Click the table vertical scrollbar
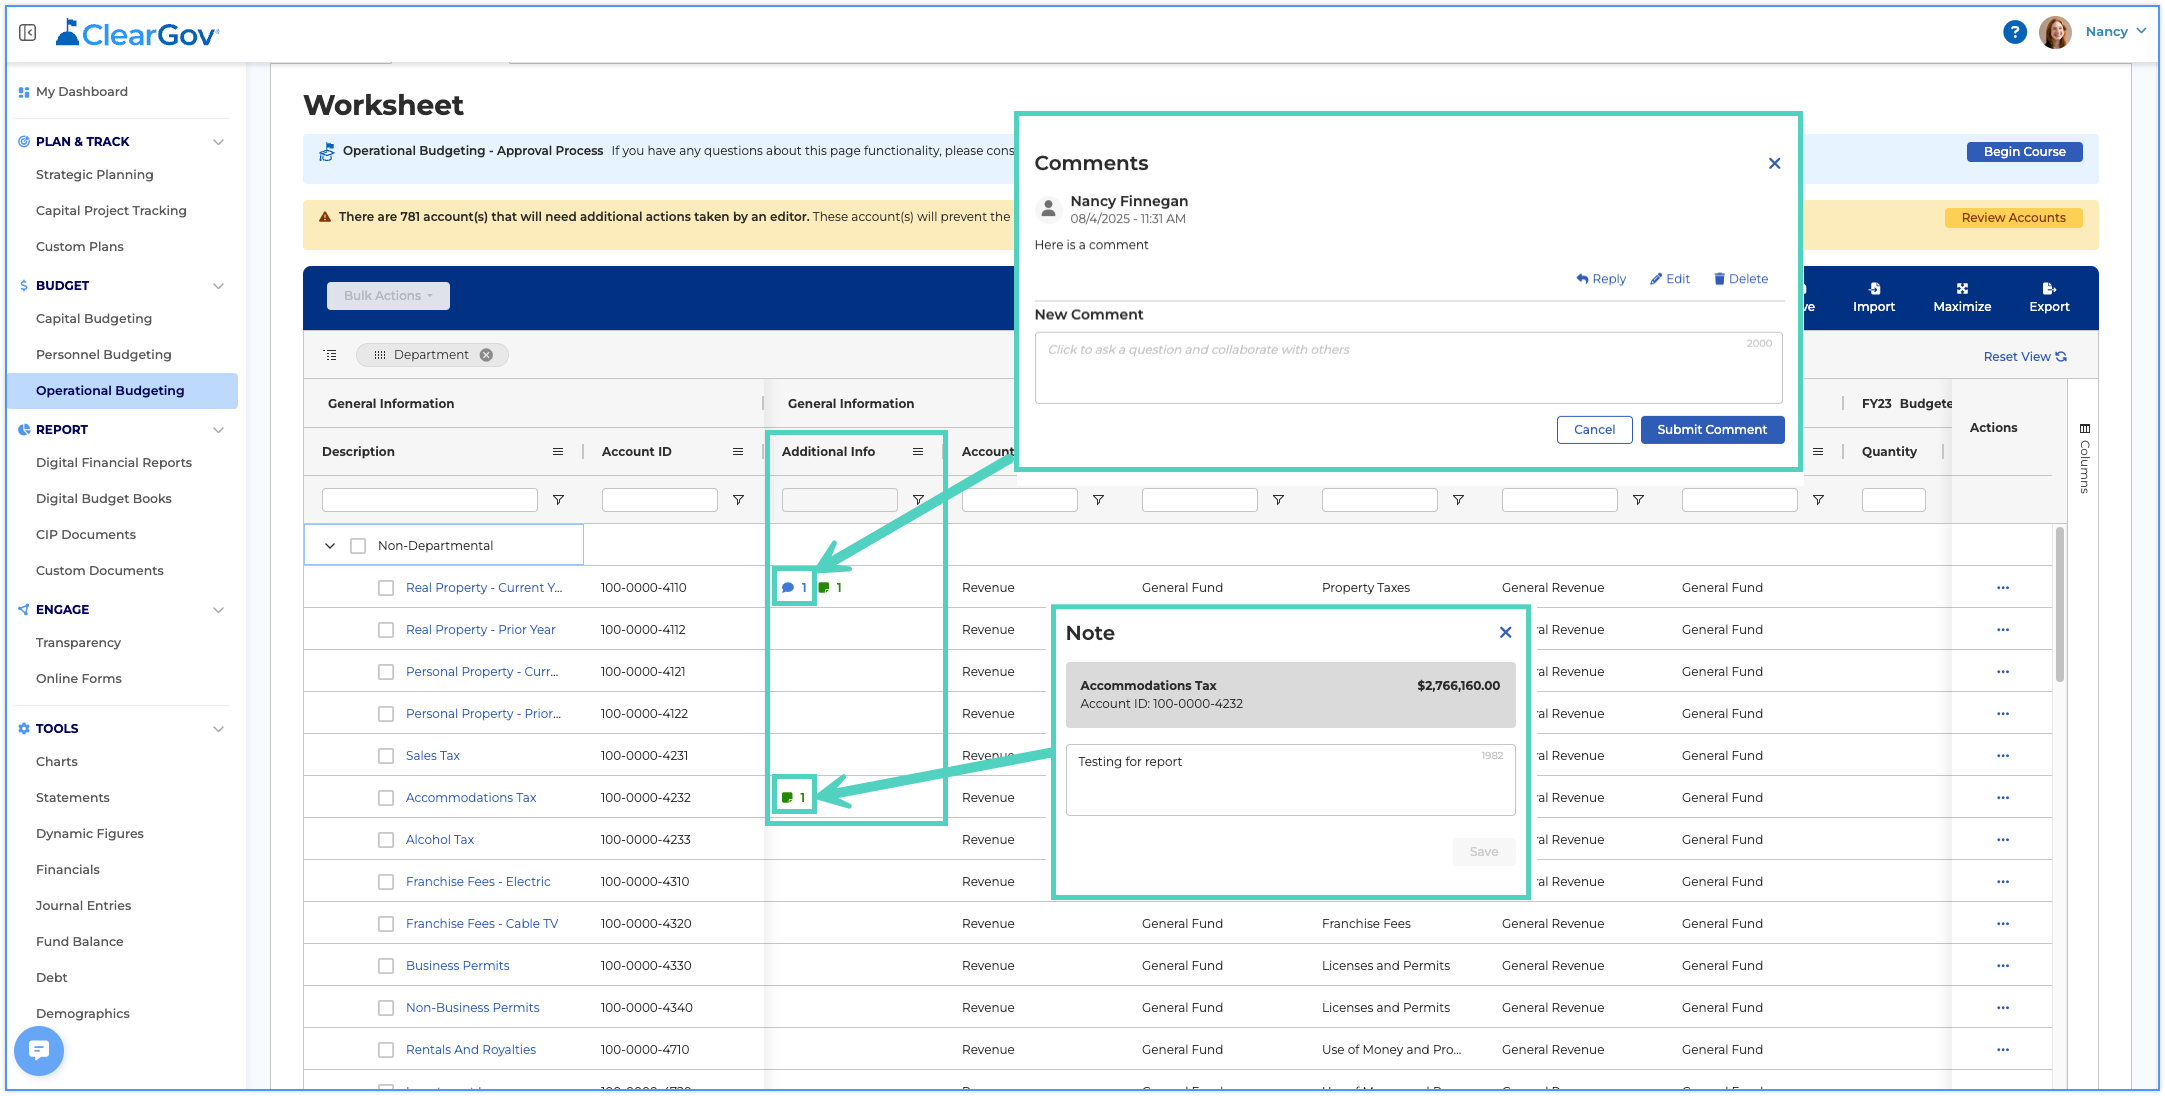 pyautogui.click(x=2059, y=605)
